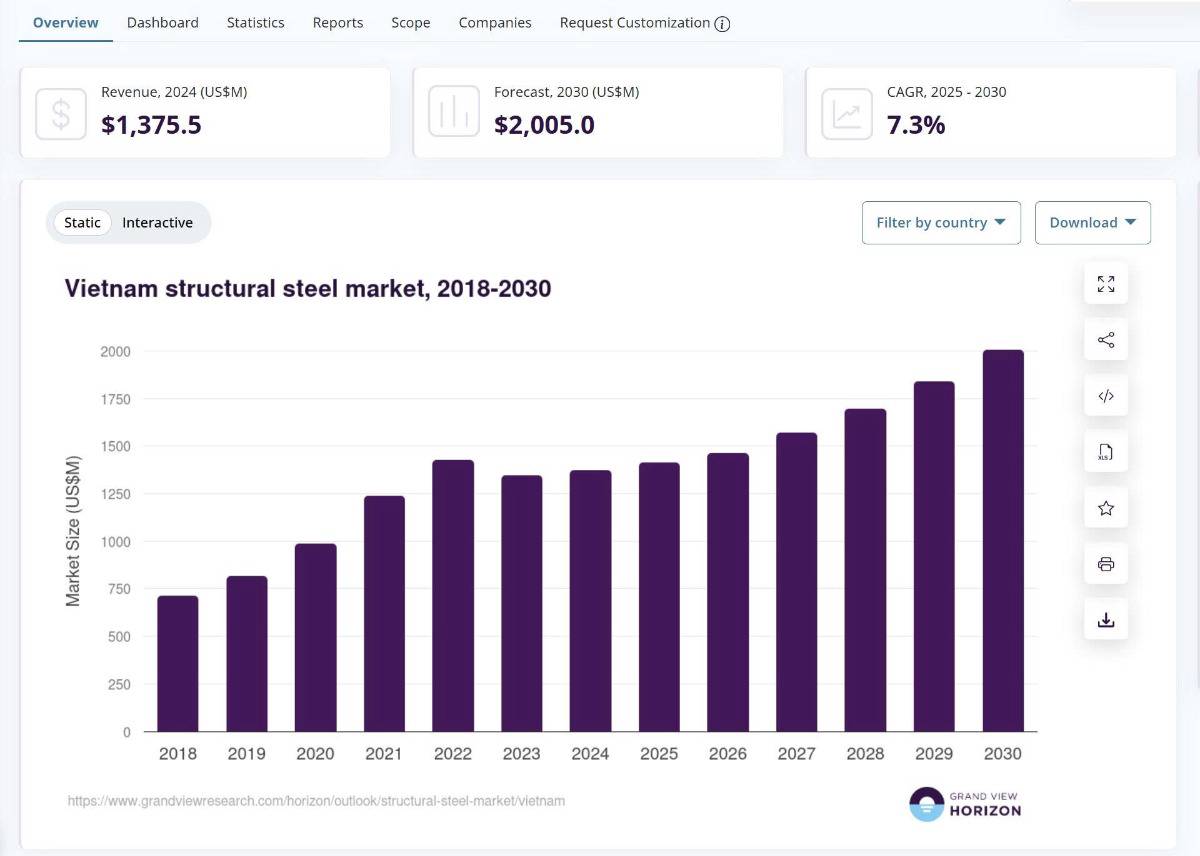
Task: Click the Grand View Horizon logo
Action: [x=965, y=803]
